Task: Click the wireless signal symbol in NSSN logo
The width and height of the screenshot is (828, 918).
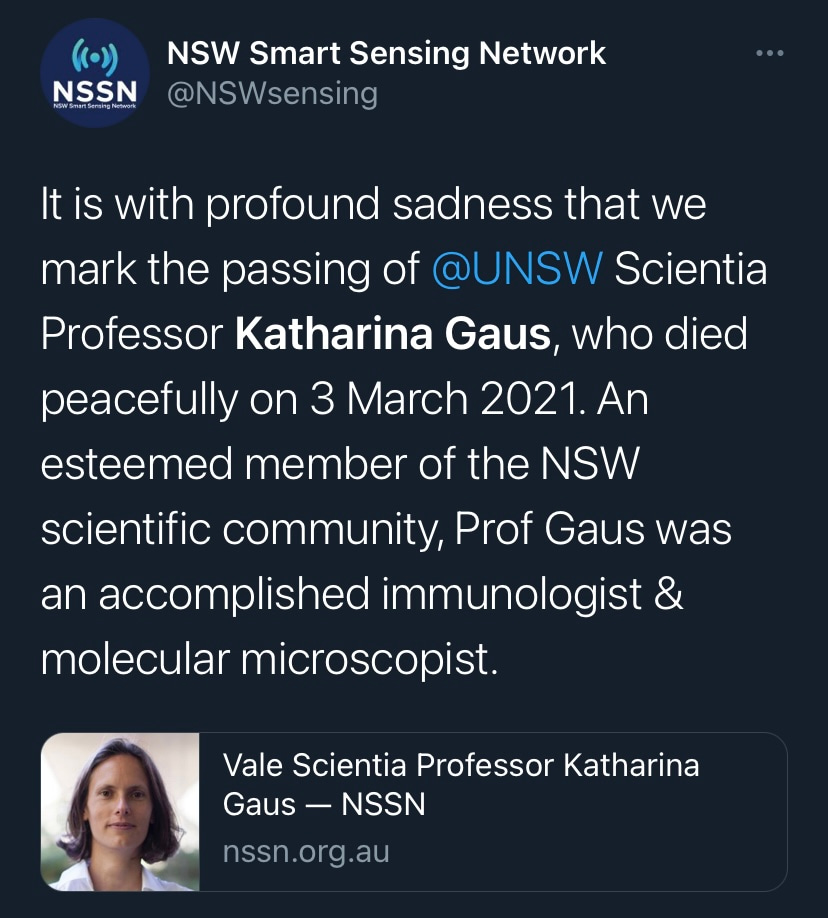Action: pyautogui.click(x=95, y=56)
